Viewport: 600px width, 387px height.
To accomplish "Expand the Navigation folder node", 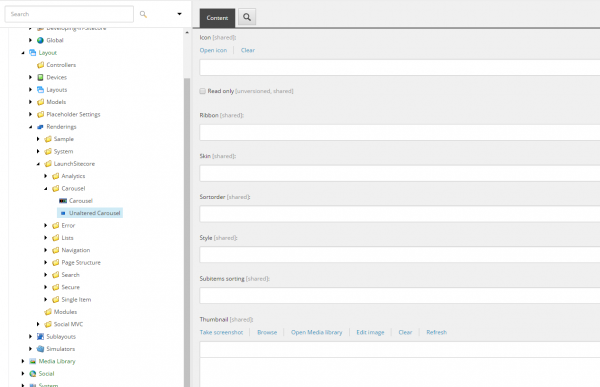I will pyautogui.click(x=46, y=250).
